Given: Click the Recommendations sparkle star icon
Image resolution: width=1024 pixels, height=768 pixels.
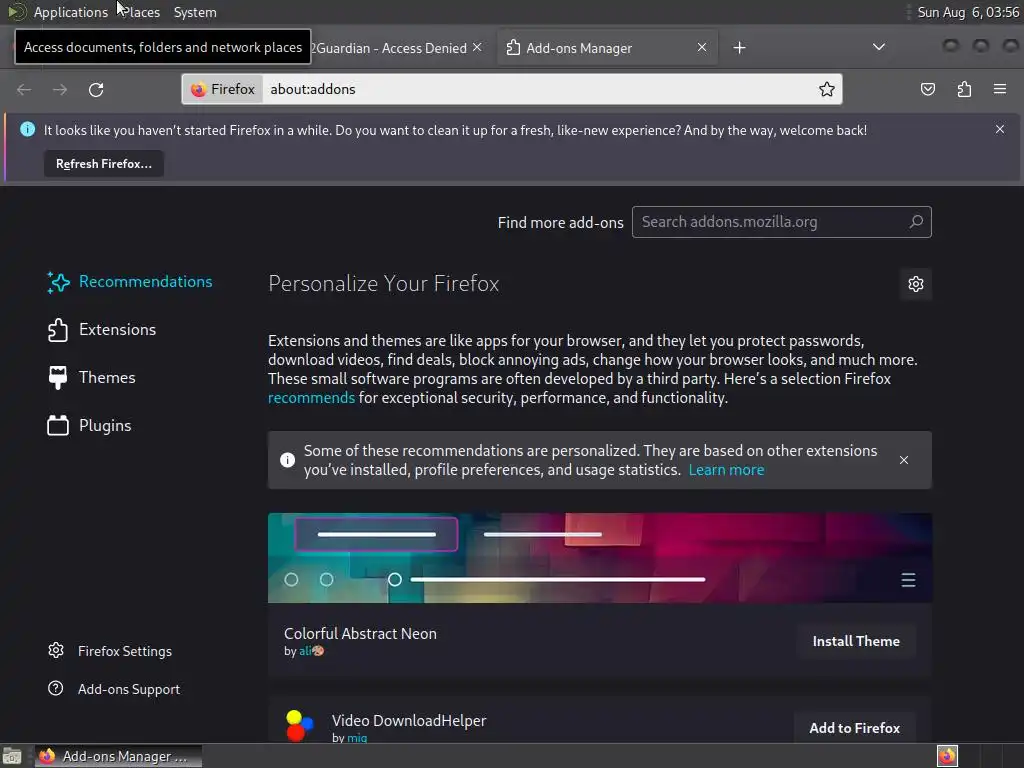Looking at the screenshot, I should [x=58, y=282].
